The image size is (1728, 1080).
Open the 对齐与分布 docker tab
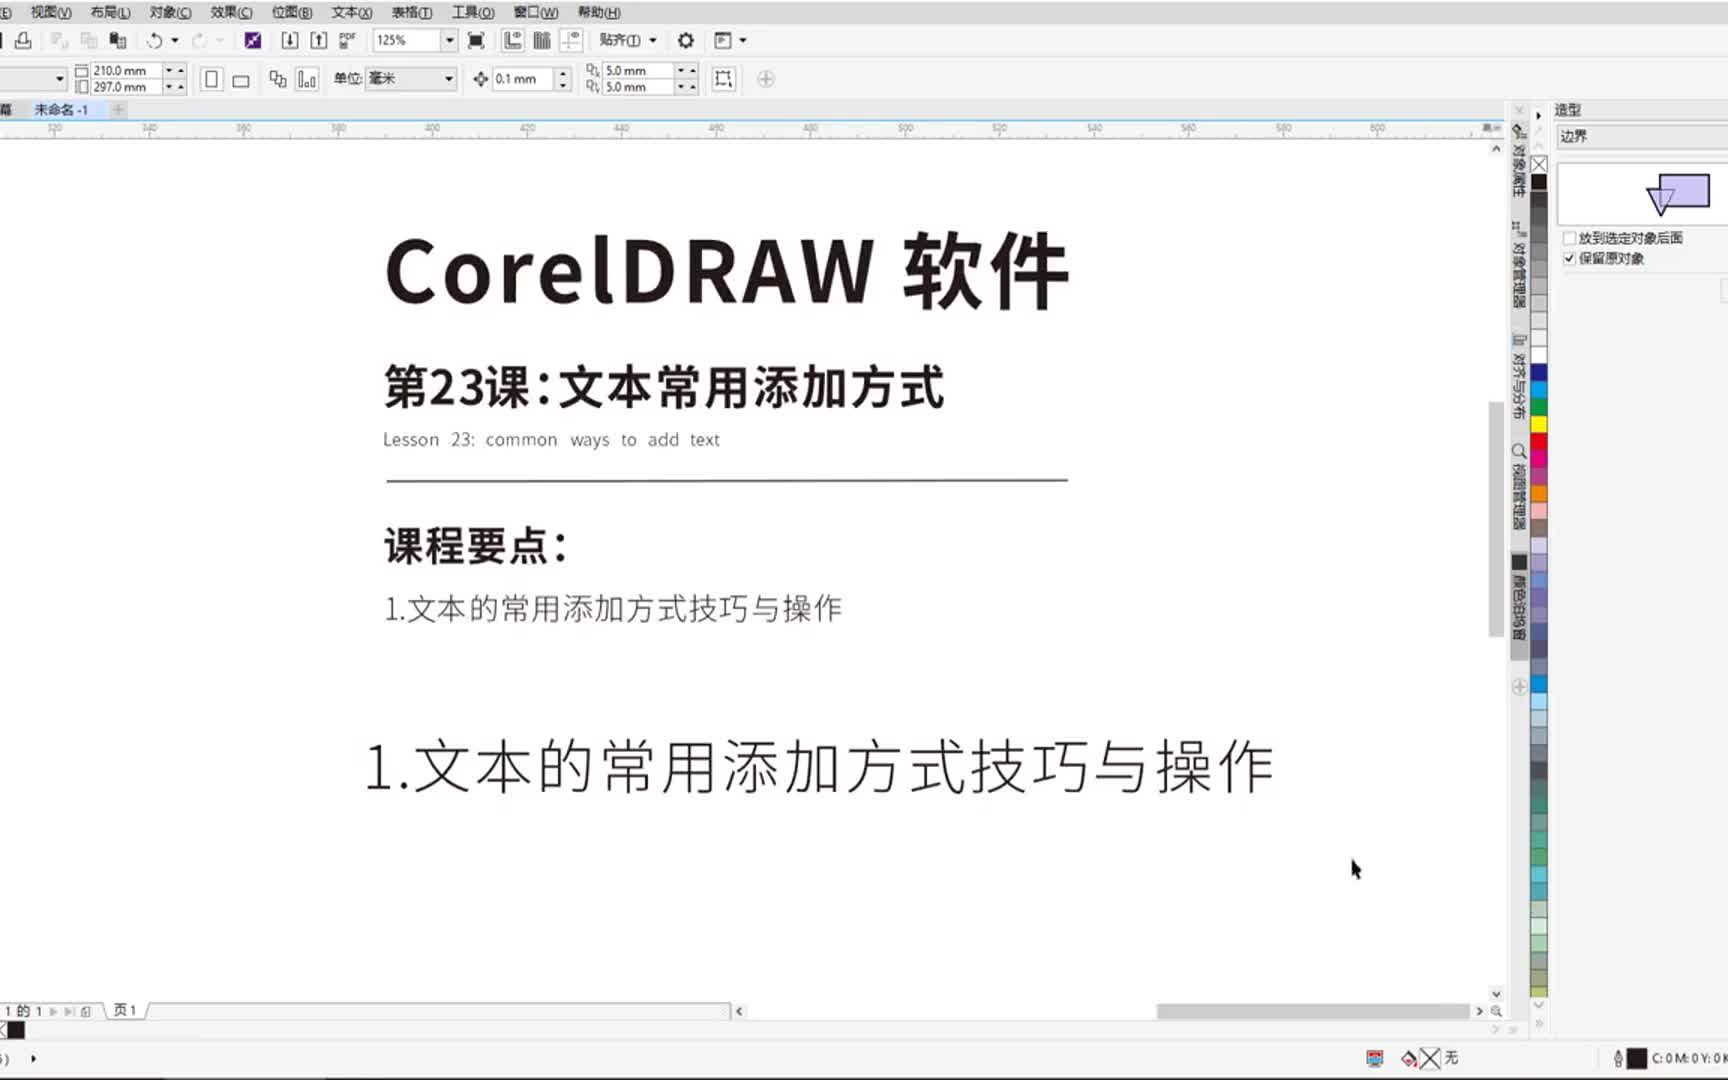coord(1519,376)
